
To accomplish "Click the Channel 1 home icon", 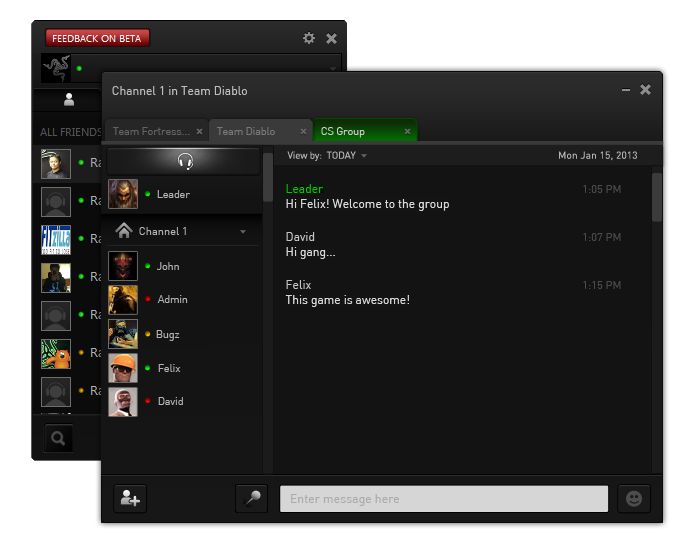I will click(x=124, y=230).
